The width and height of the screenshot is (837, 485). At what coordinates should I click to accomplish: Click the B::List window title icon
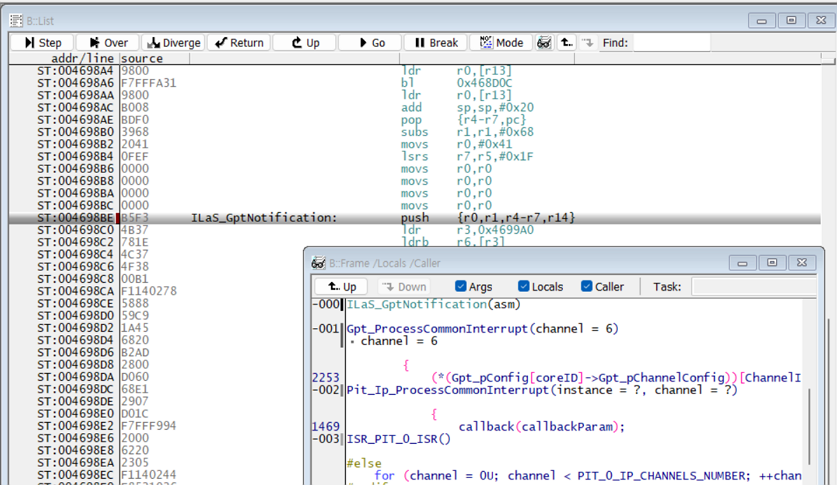[16, 20]
